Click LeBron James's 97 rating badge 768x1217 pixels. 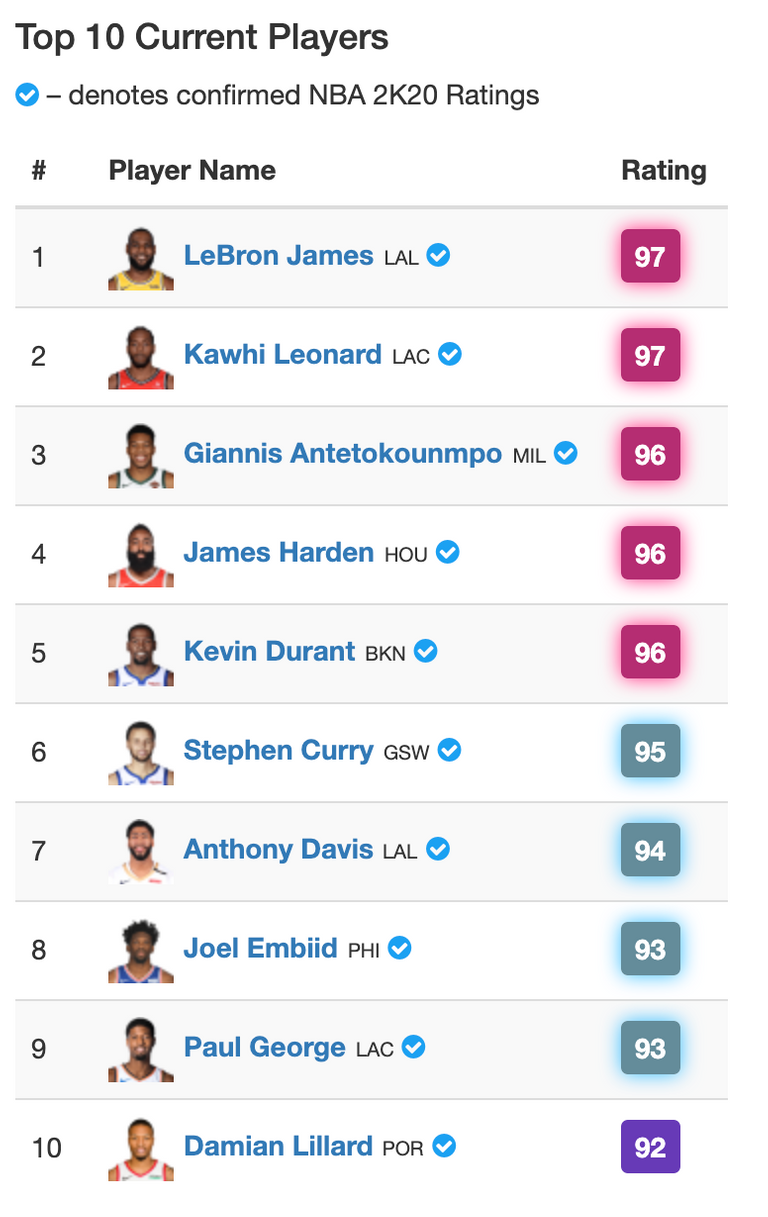(x=650, y=257)
